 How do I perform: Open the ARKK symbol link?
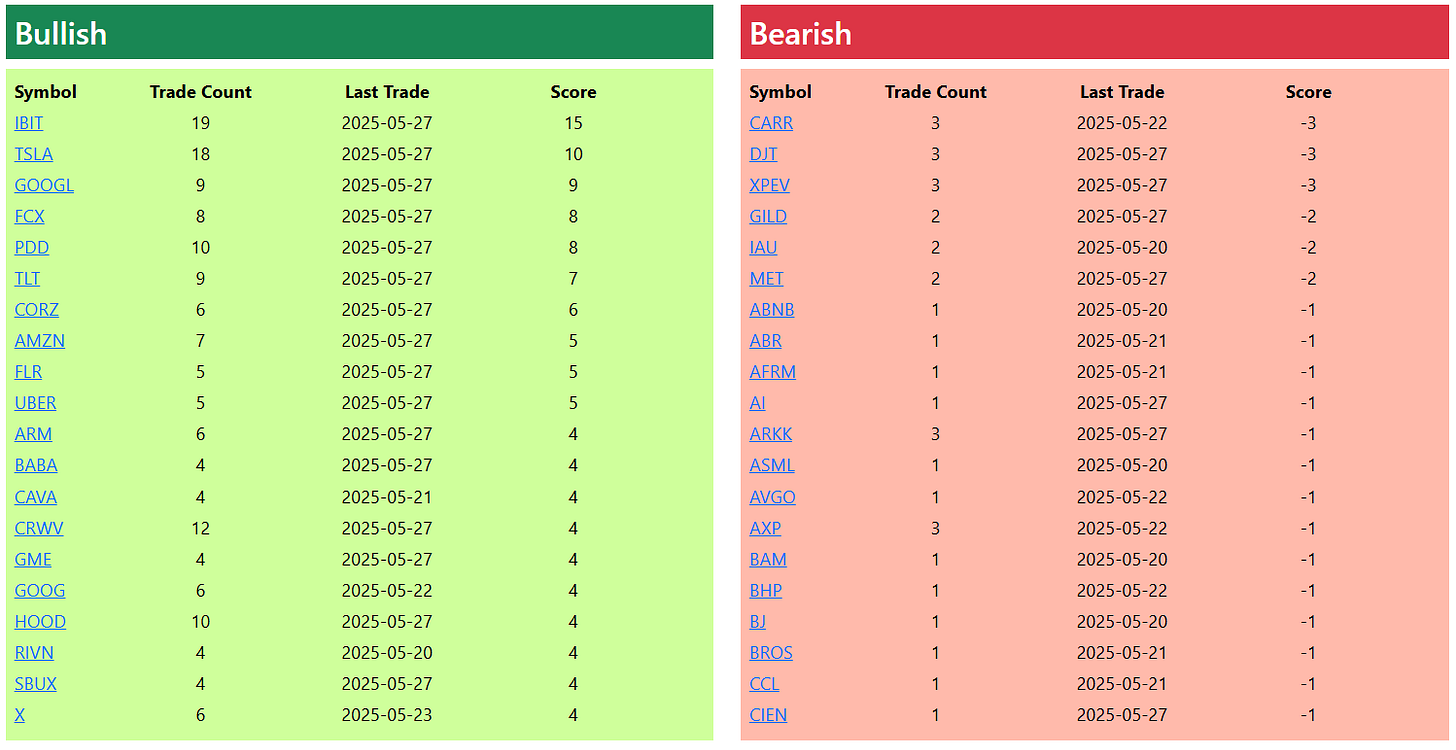coord(771,434)
